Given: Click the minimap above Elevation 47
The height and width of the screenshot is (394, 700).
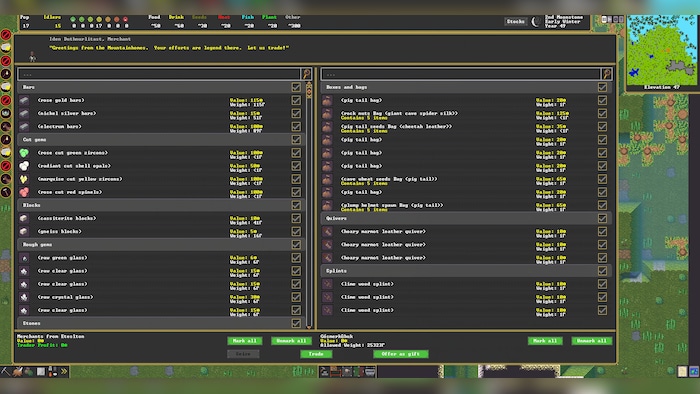Looking at the screenshot, I should click(662, 50).
